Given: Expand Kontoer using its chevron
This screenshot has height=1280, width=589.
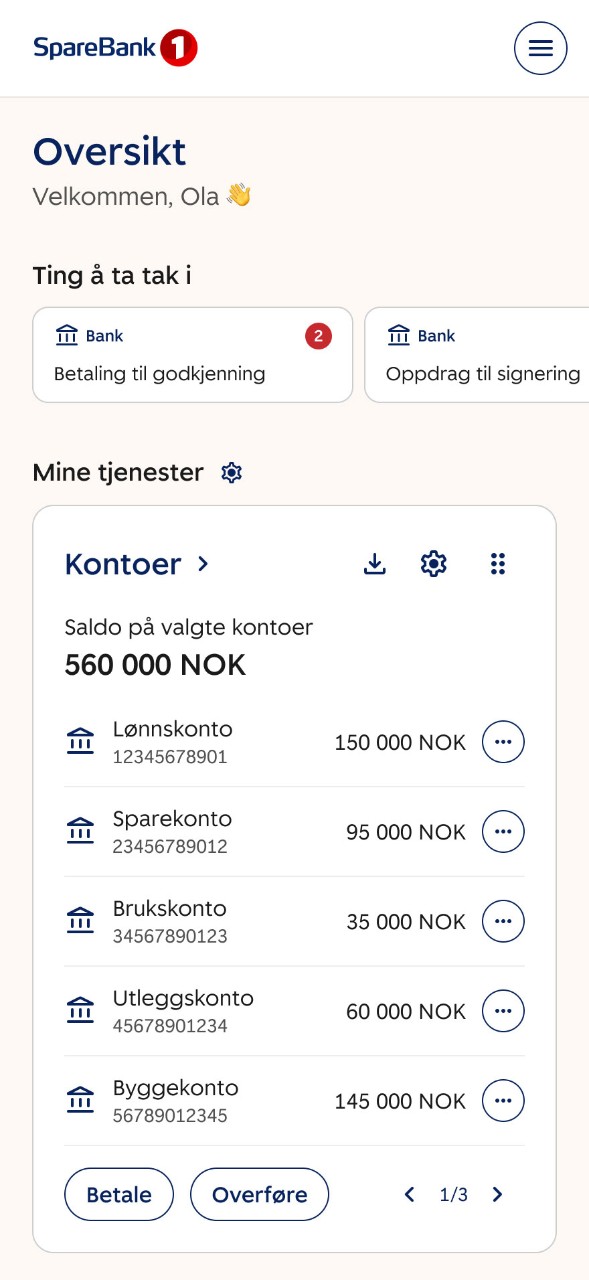Looking at the screenshot, I should tap(202, 564).
